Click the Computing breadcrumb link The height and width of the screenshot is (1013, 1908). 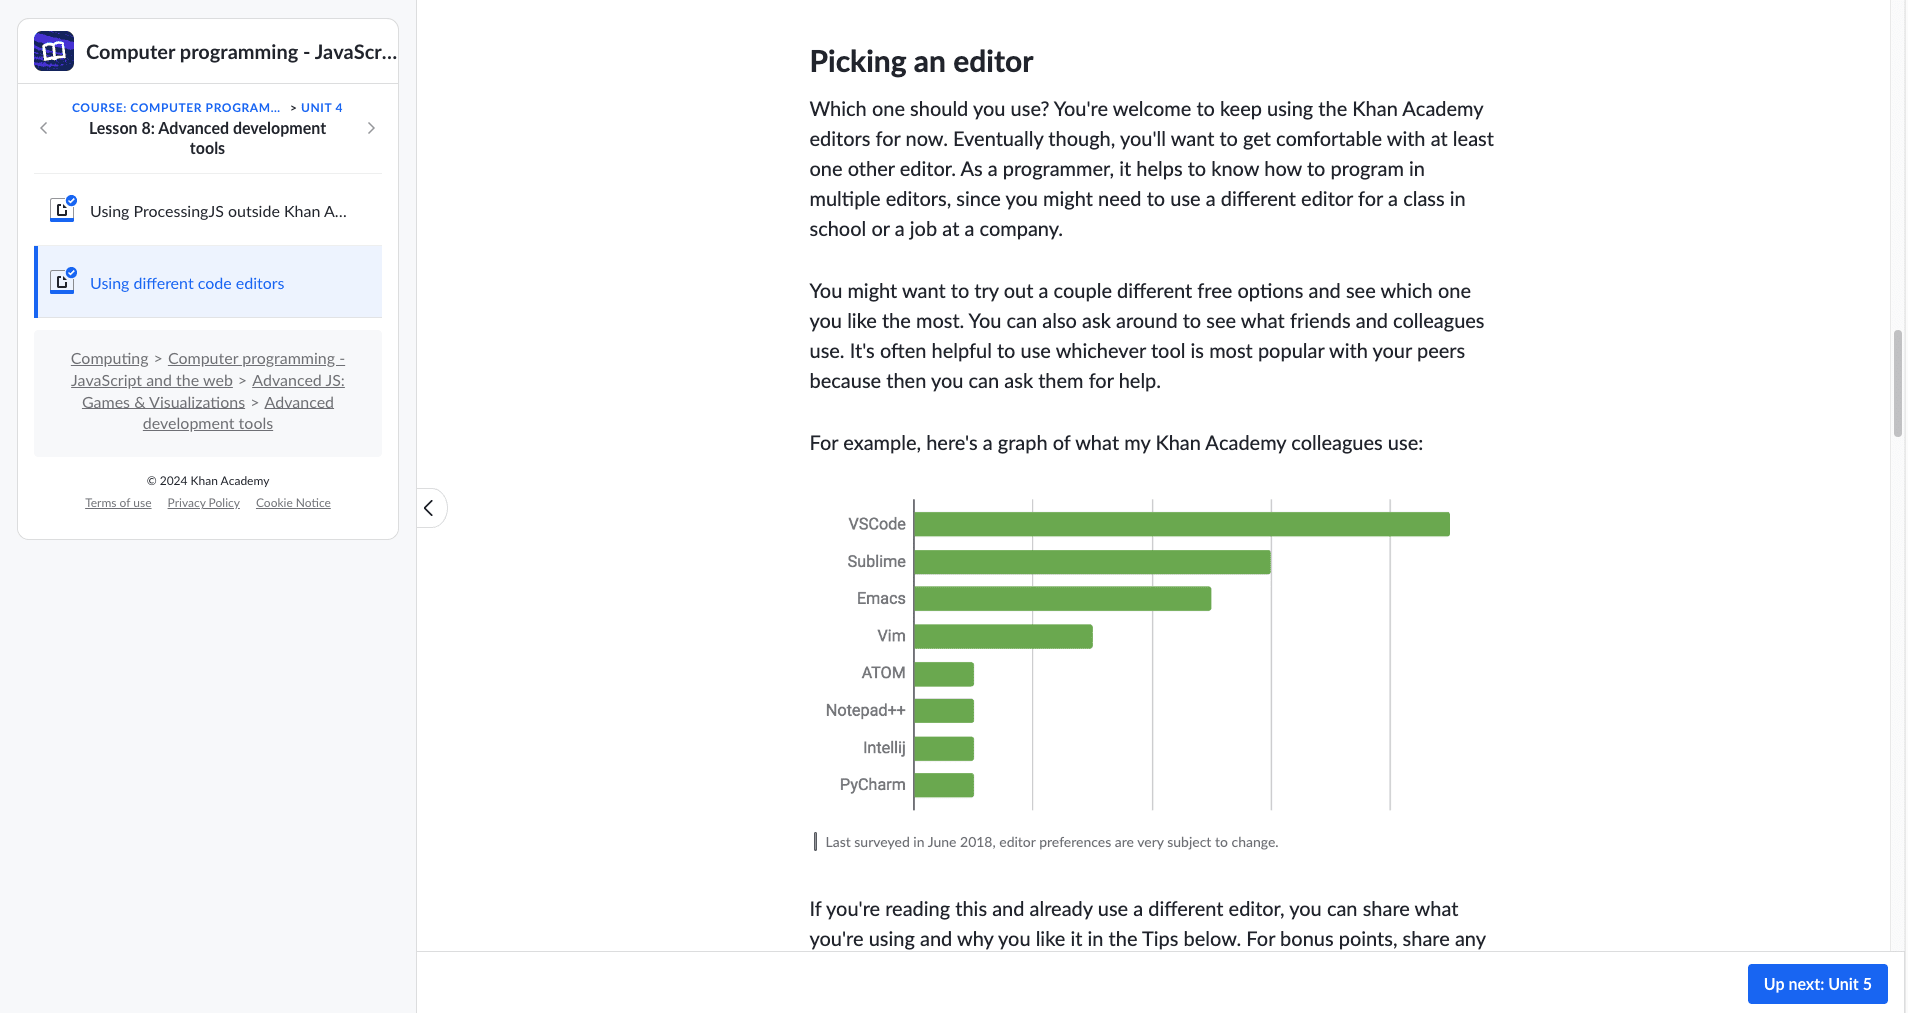click(x=109, y=358)
